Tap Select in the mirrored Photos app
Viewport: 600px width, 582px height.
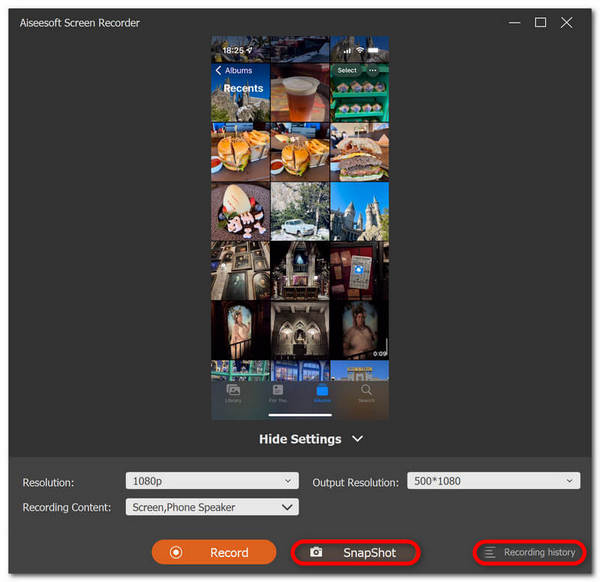(x=347, y=70)
